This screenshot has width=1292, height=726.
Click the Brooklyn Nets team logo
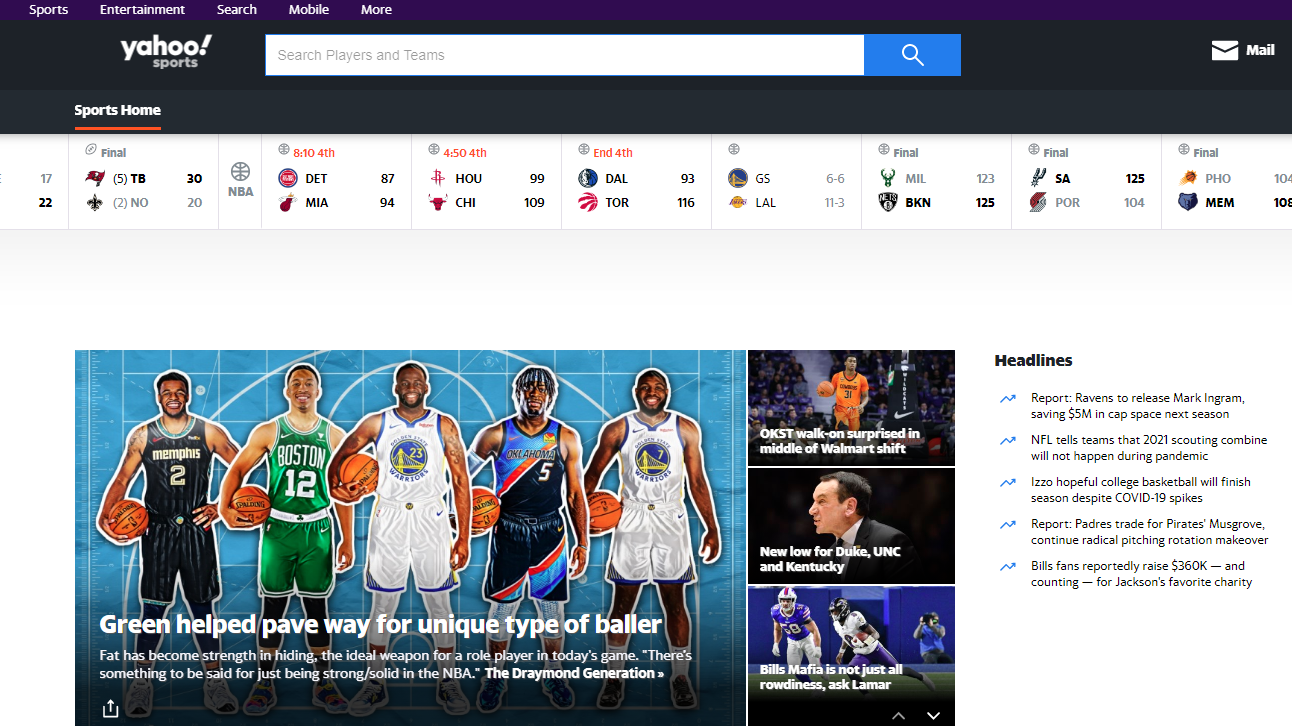(888, 203)
